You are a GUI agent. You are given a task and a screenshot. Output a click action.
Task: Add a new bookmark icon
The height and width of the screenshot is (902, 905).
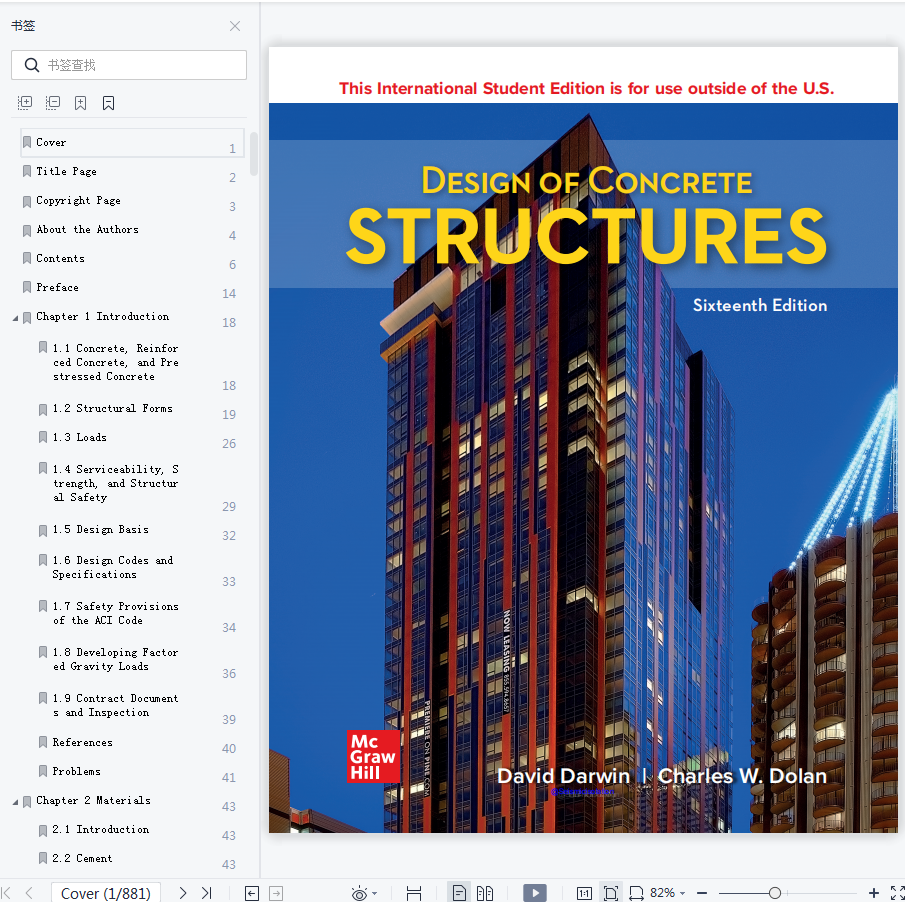(x=80, y=103)
